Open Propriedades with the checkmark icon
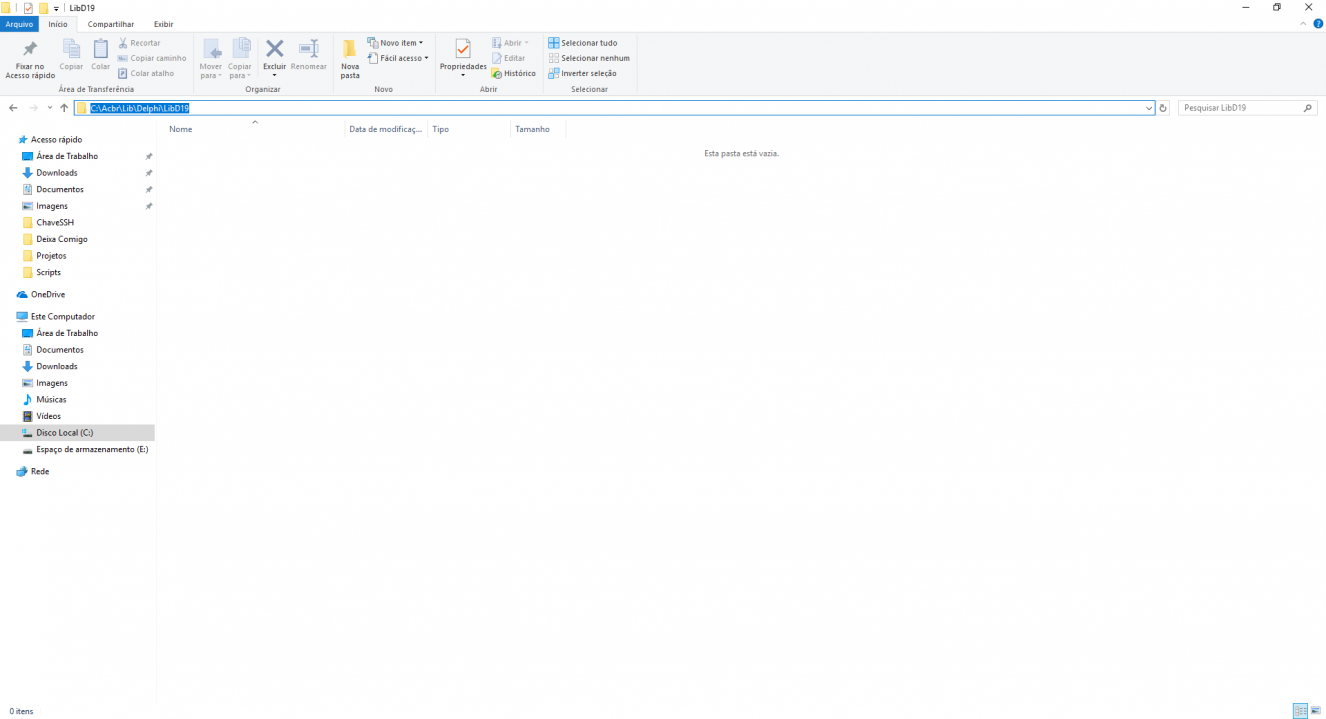The width and height of the screenshot is (1326, 719). 463,49
